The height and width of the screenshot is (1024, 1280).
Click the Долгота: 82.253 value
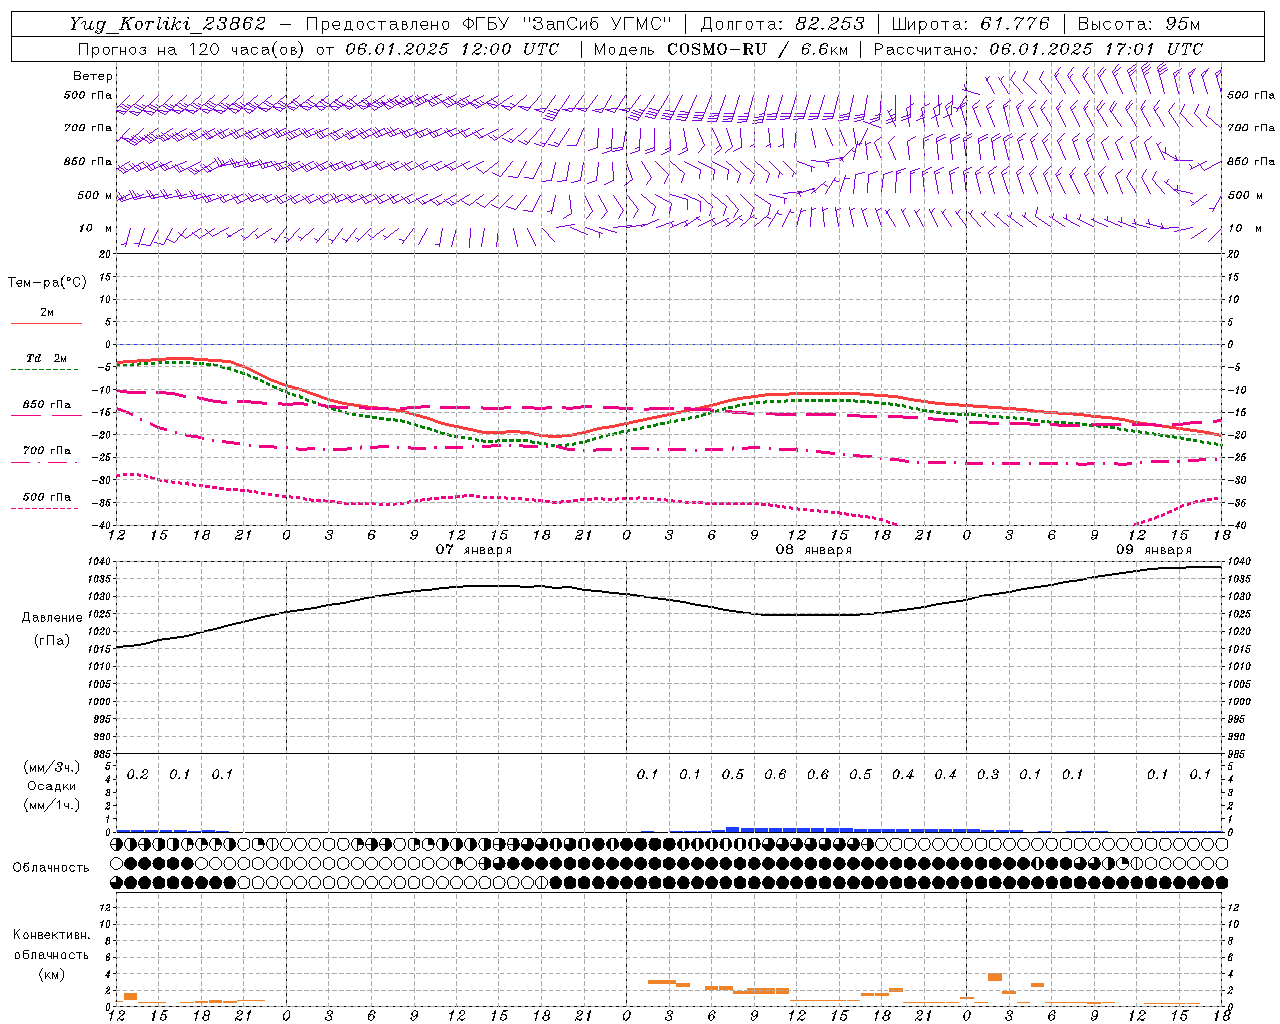pos(783,24)
